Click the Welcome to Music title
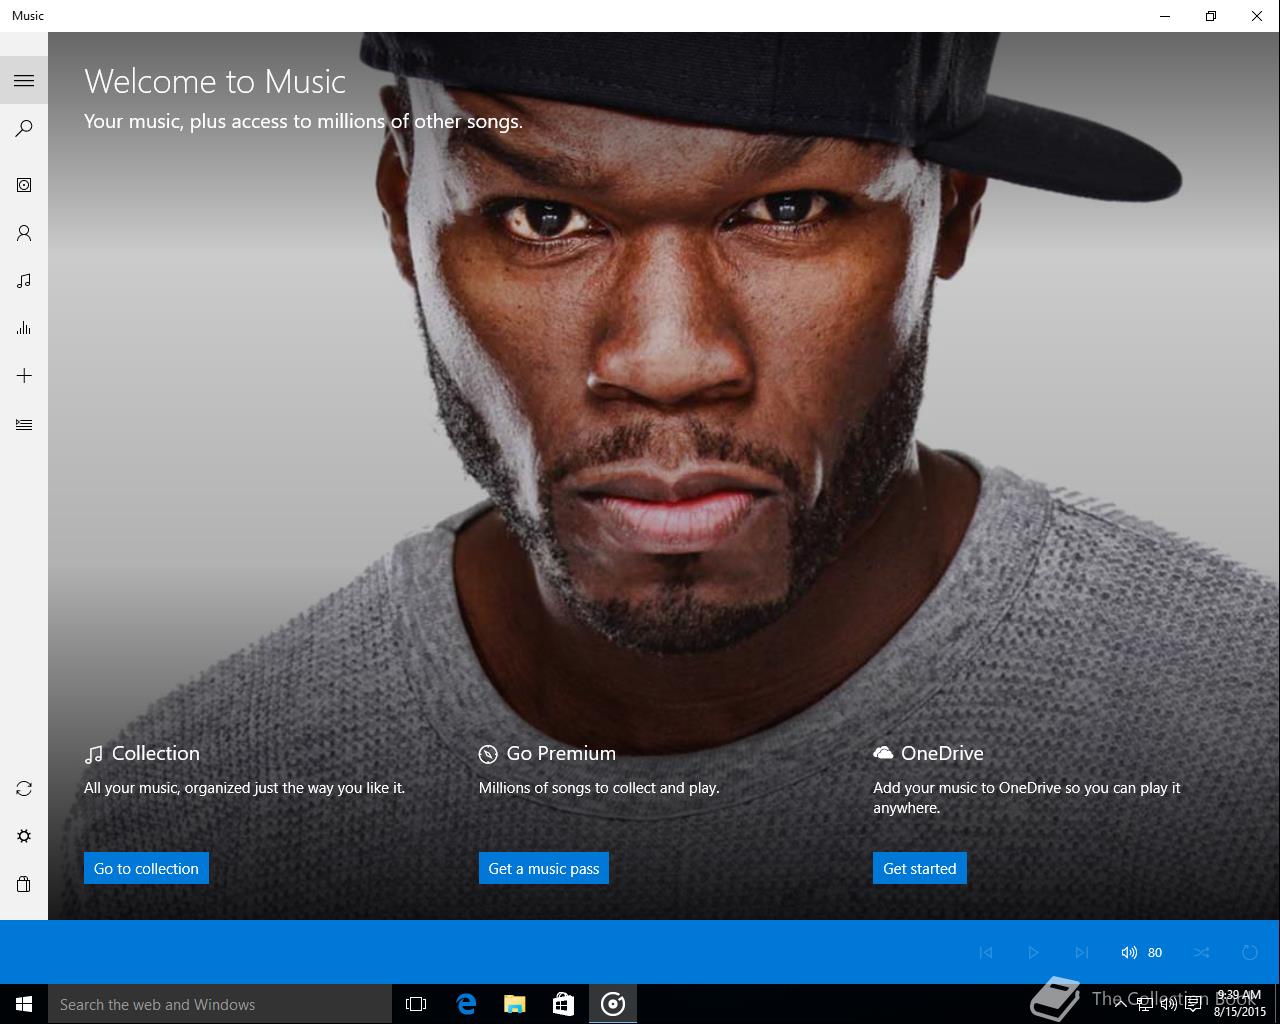1280x1024 pixels. 215,81
